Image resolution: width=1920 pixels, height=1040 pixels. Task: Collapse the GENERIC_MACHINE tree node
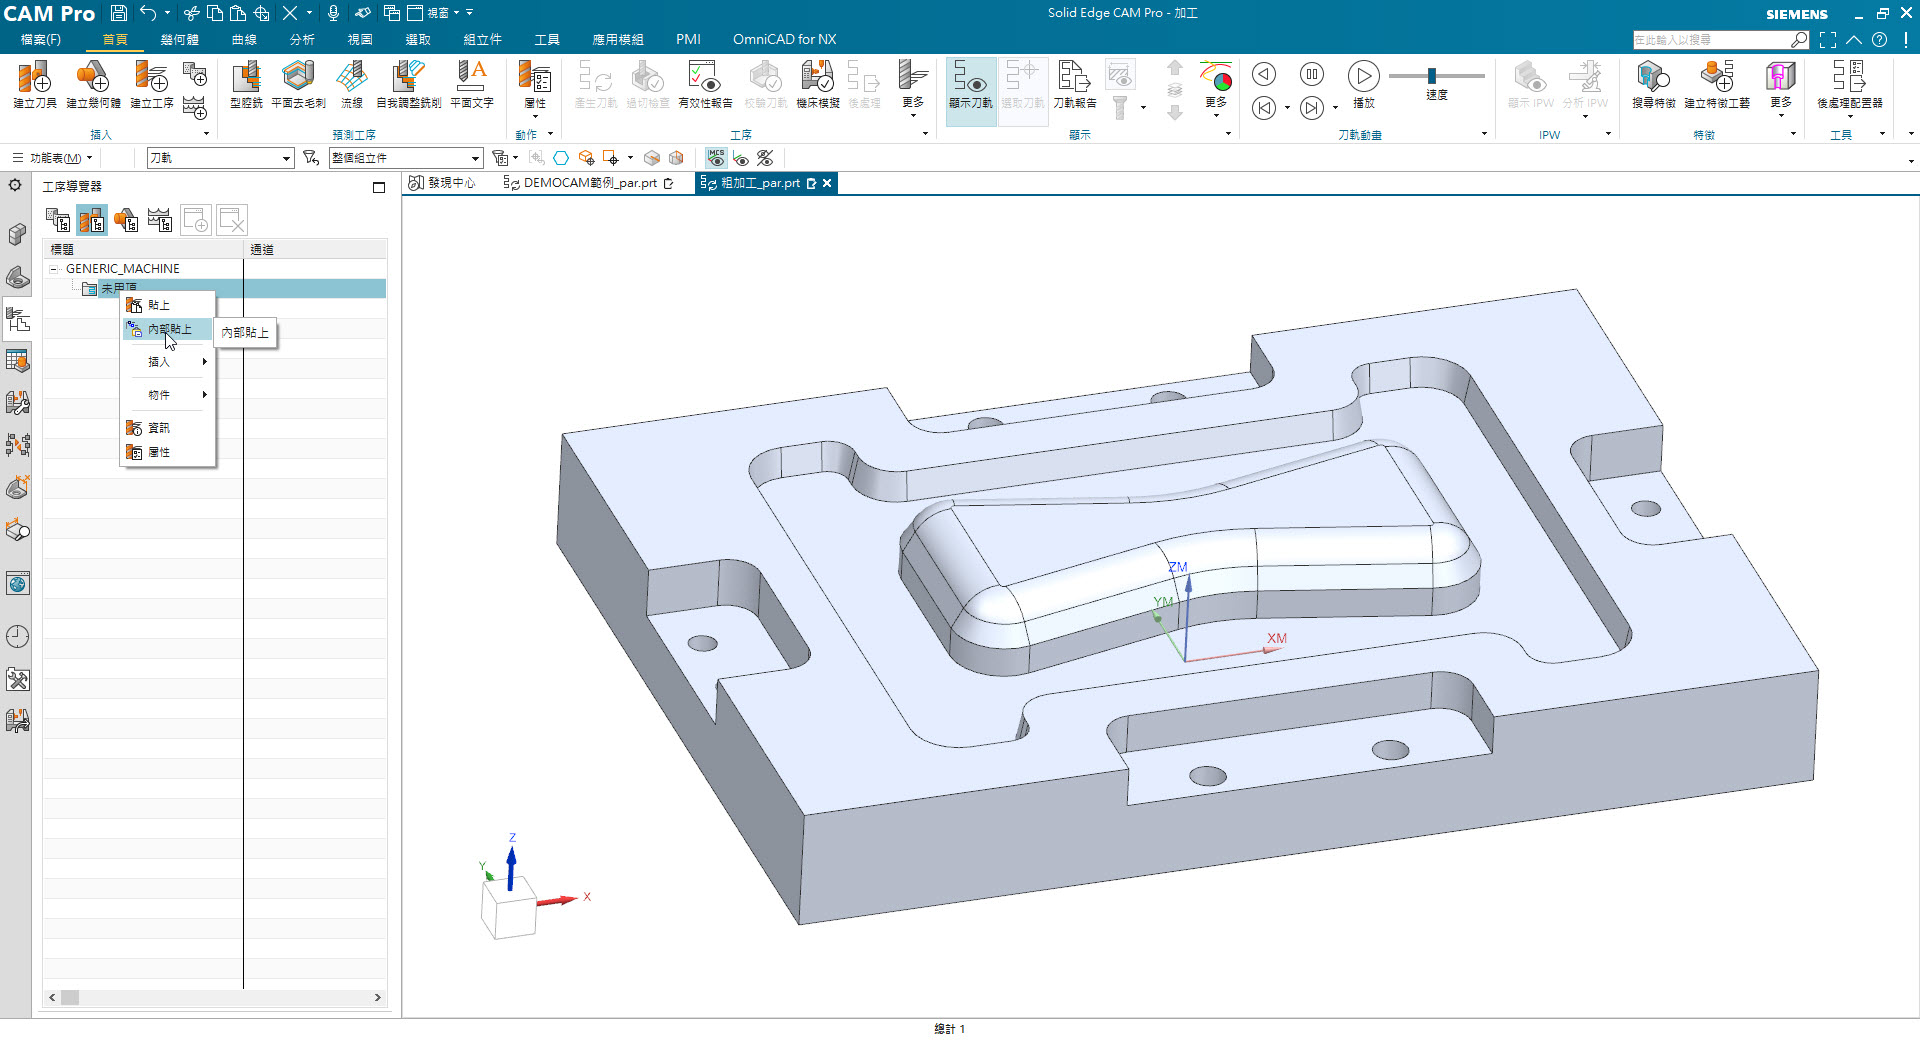(x=54, y=269)
